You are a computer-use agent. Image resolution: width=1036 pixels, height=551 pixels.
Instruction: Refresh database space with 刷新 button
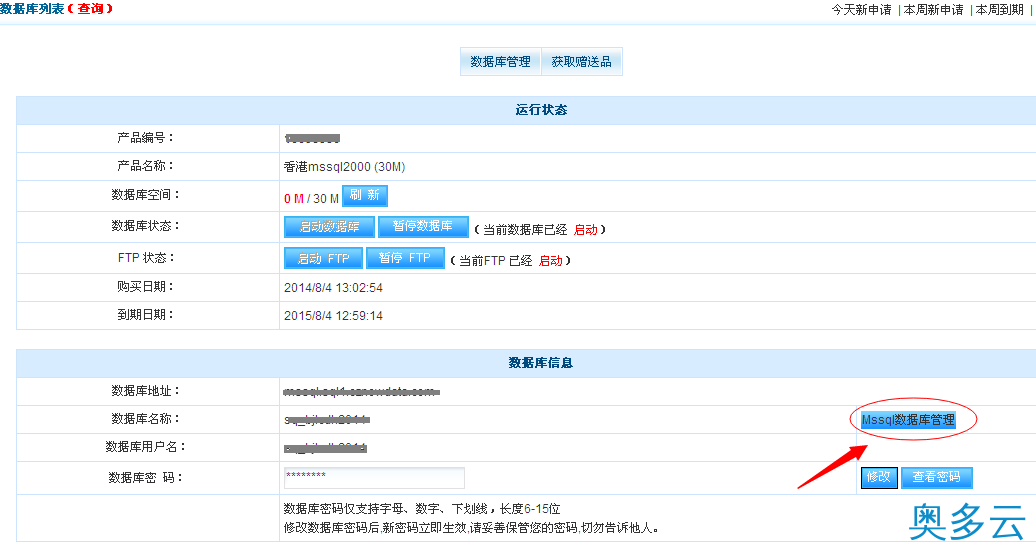click(365, 196)
